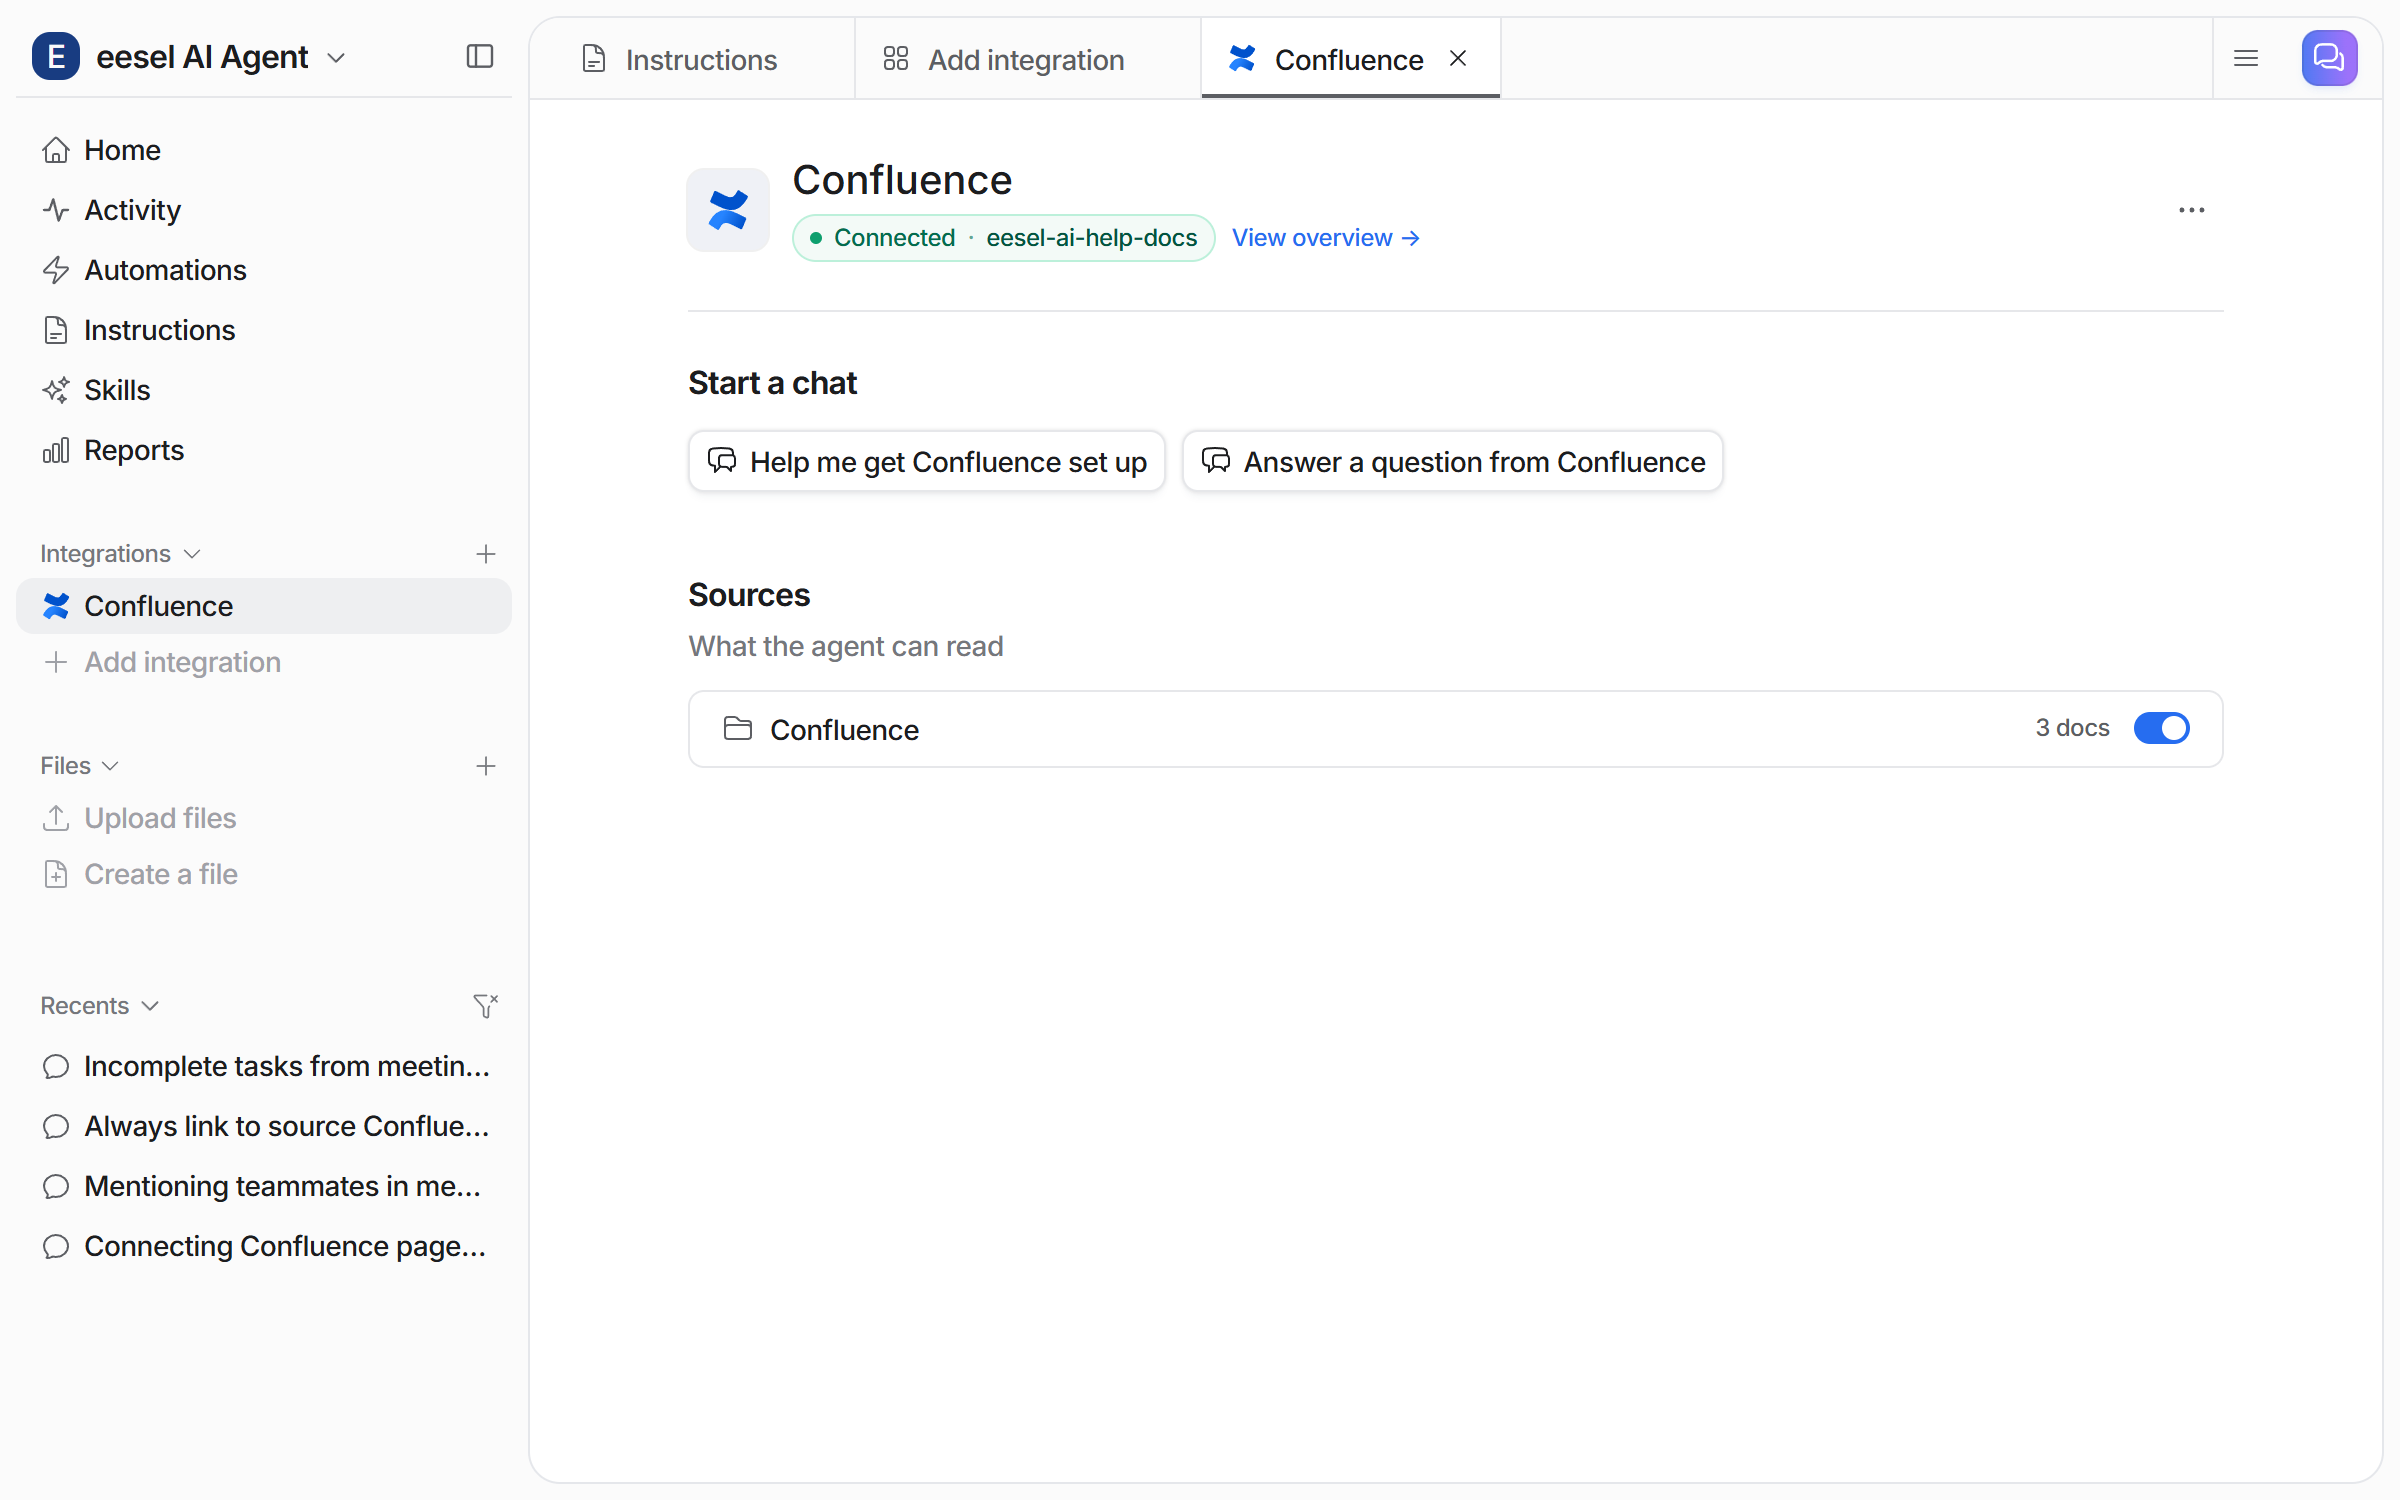The image size is (2400, 1500).
Task: Open the three-dot more options menu
Action: point(2191,210)
